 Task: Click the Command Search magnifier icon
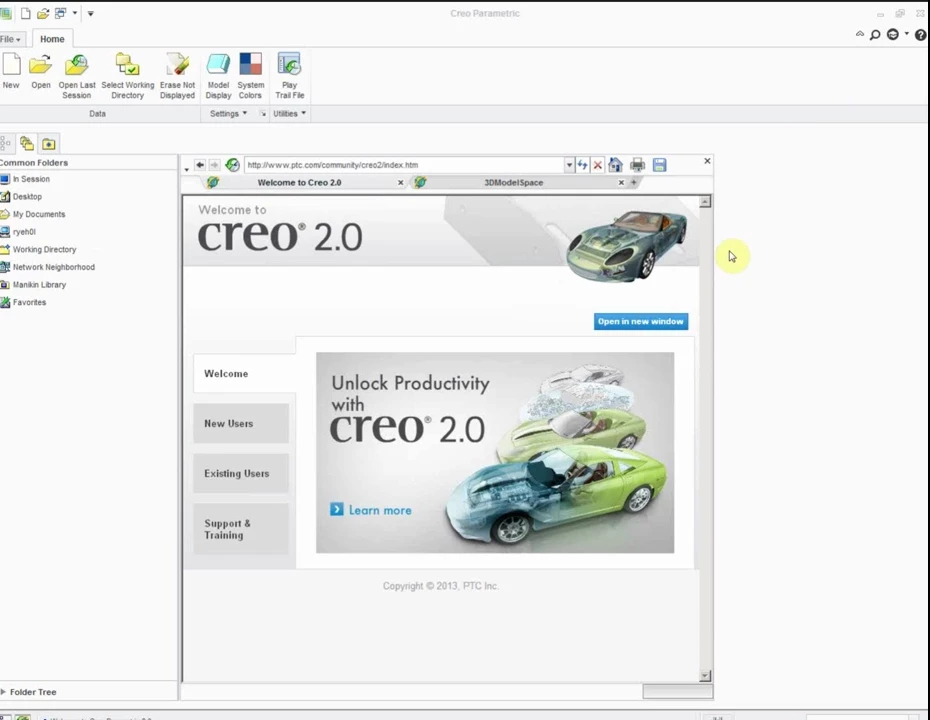(875, 35)
